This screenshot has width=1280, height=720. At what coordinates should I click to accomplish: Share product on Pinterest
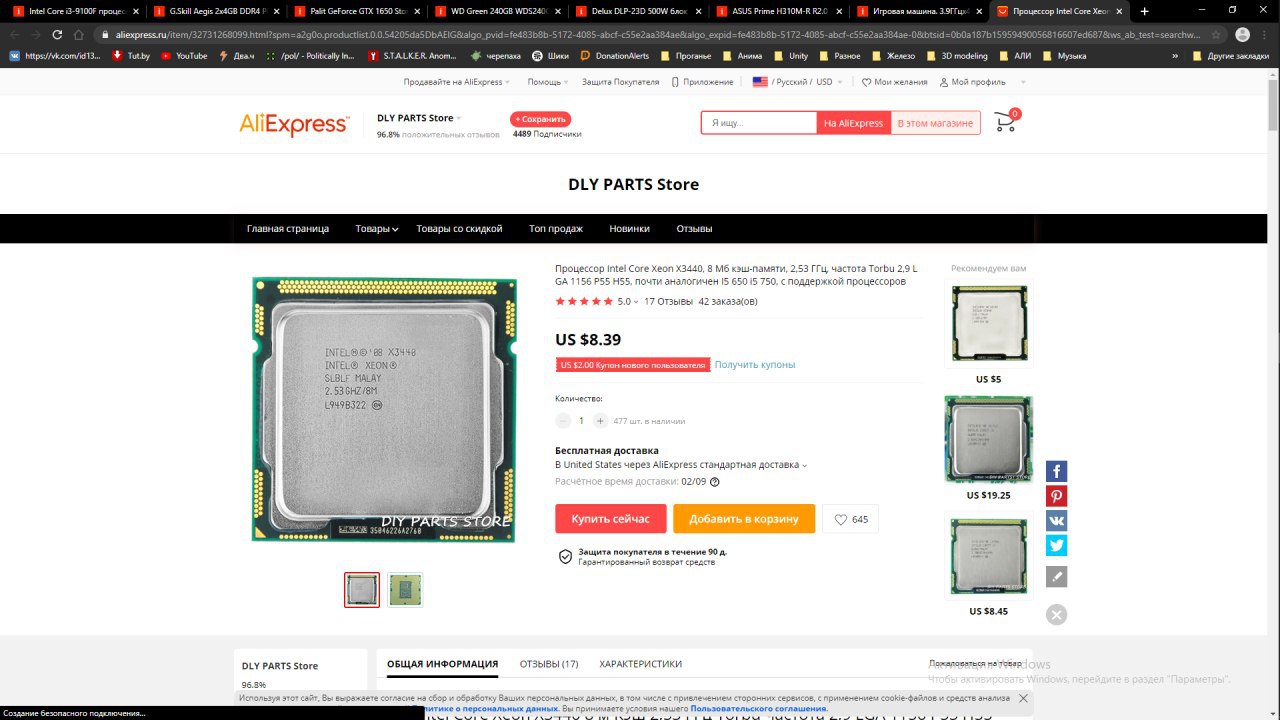[1057, 496]
